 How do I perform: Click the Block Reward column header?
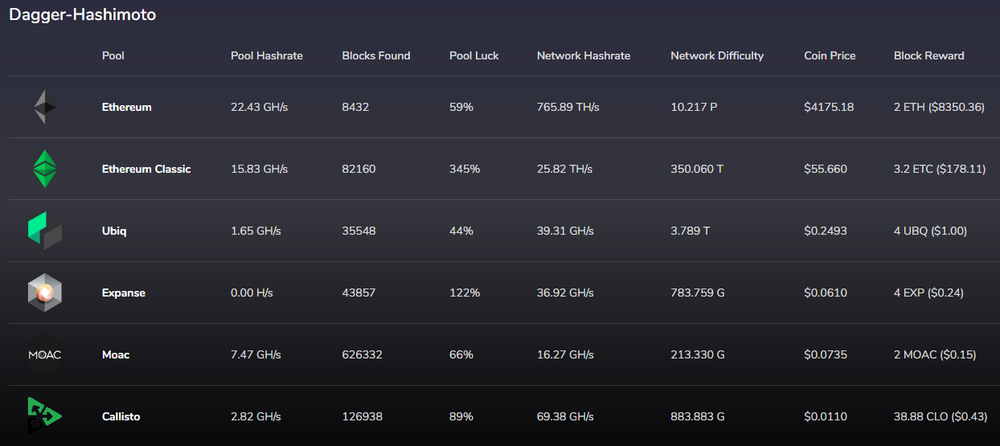[929, 56]
